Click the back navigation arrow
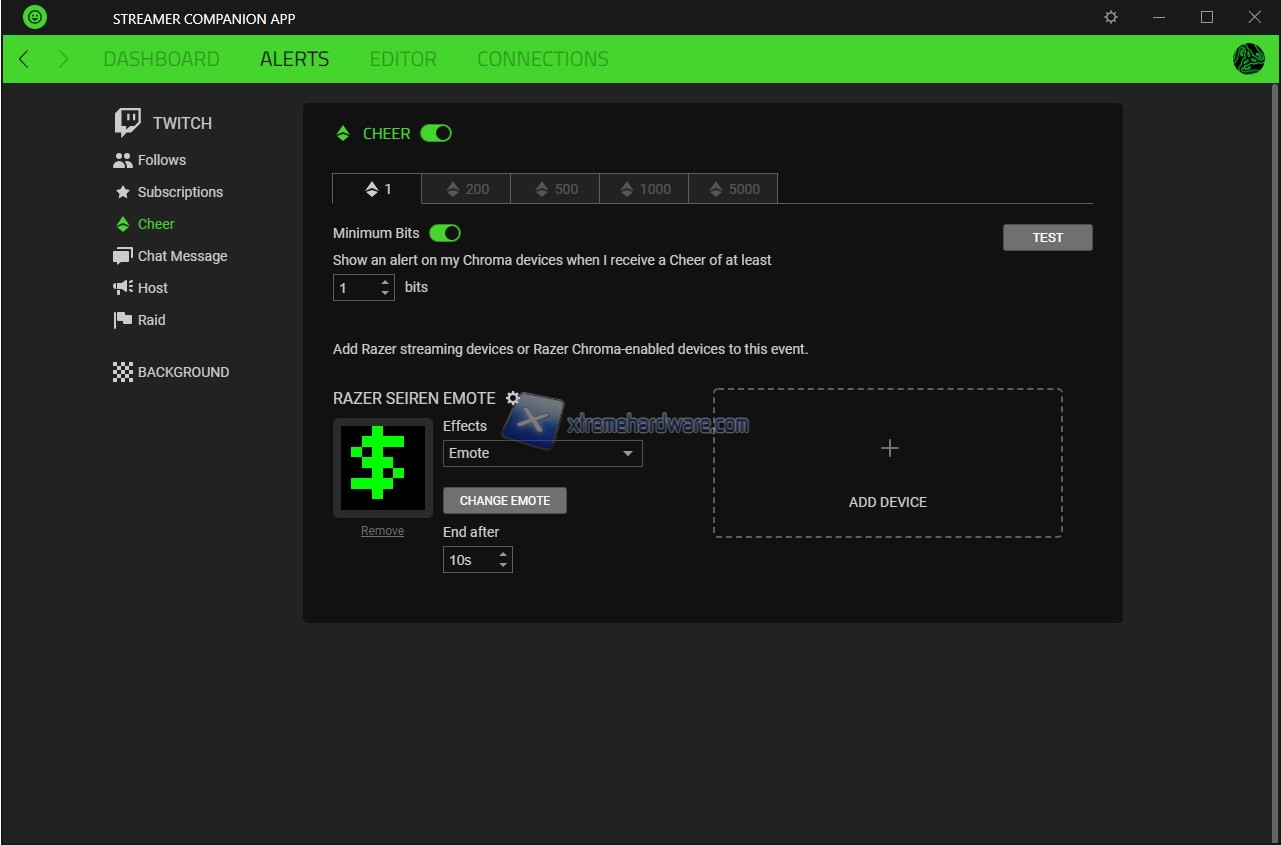The height and width of the screenshot is (845, 1281). [24, 59]
